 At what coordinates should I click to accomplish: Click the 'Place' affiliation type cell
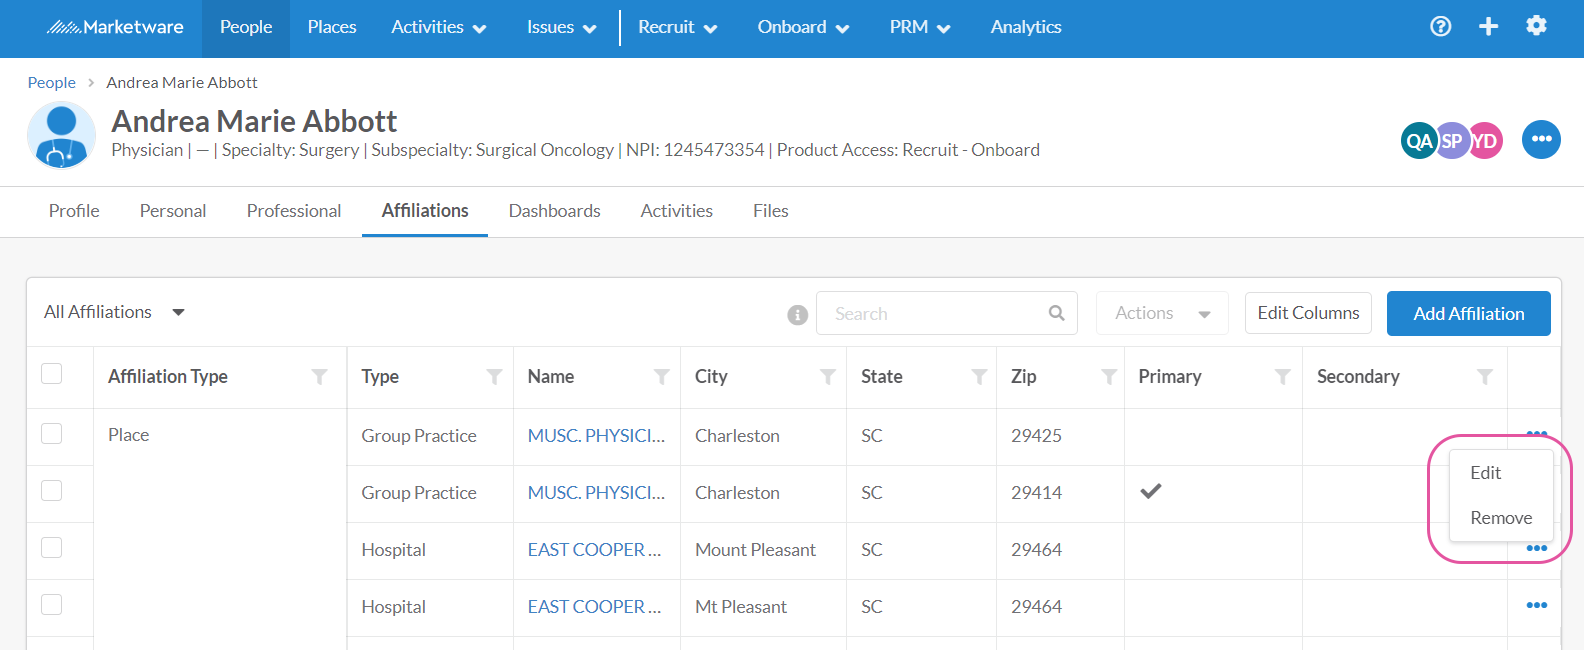(x=128, y=435)
